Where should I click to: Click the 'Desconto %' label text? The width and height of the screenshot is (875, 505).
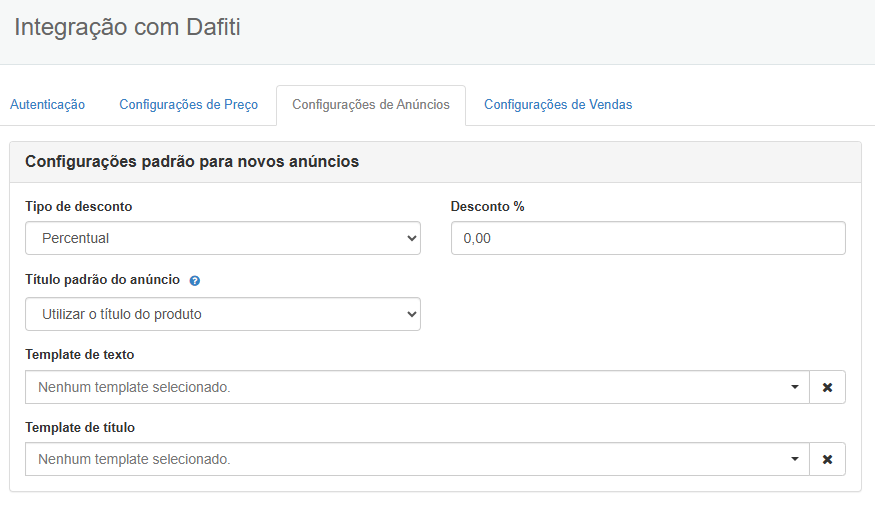[488, 207]
